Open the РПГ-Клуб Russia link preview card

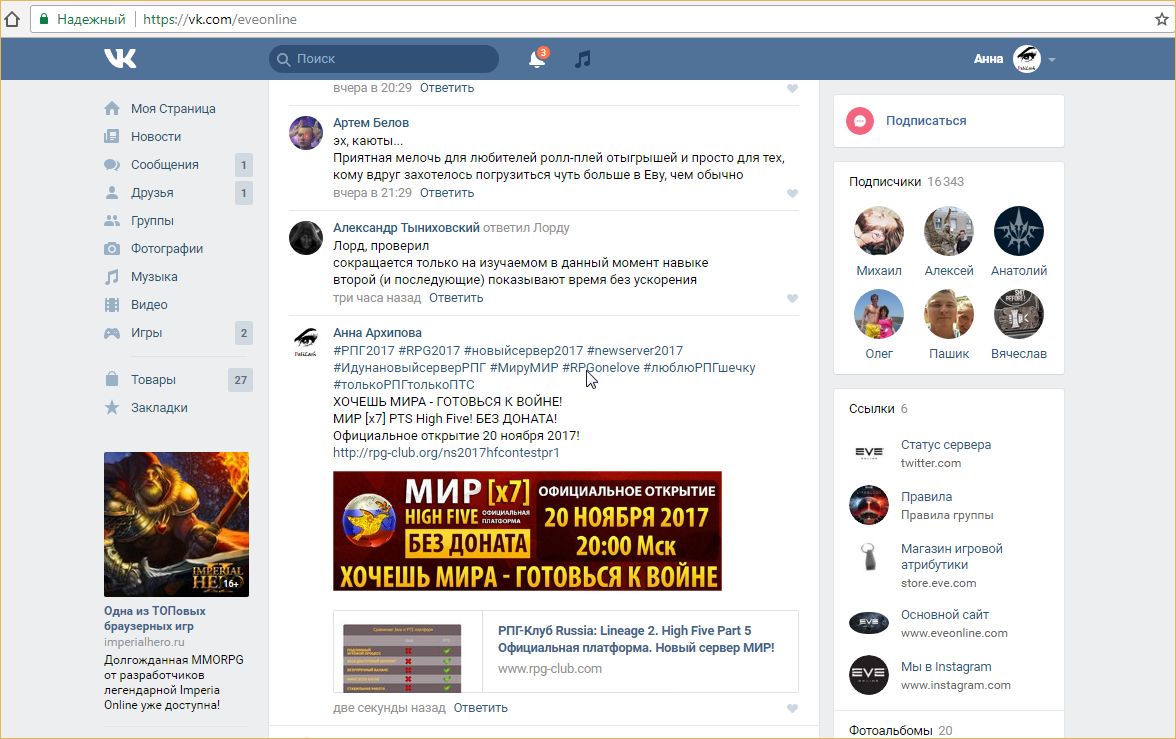566,651
